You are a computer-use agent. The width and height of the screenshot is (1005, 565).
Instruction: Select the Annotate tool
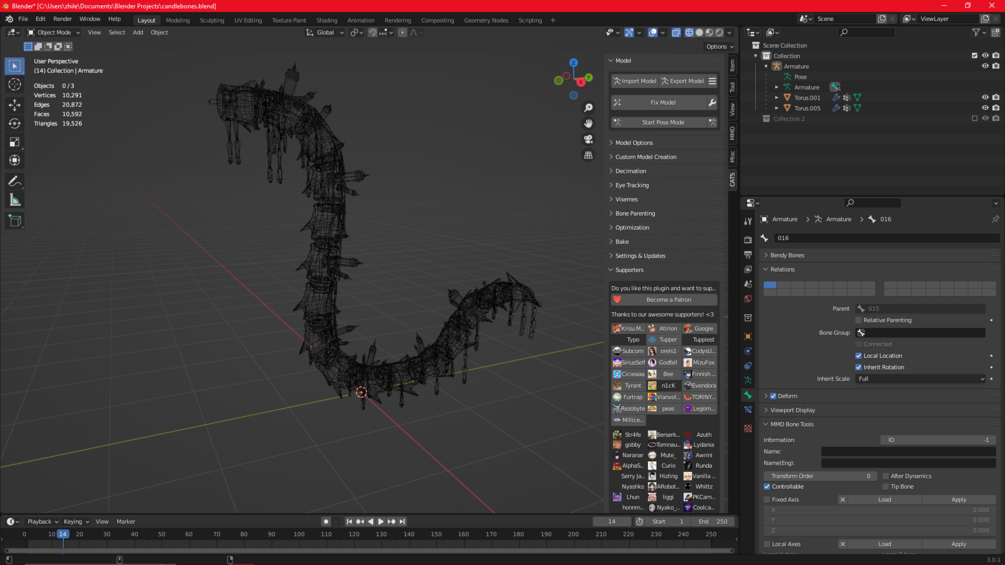pos(15,182)
